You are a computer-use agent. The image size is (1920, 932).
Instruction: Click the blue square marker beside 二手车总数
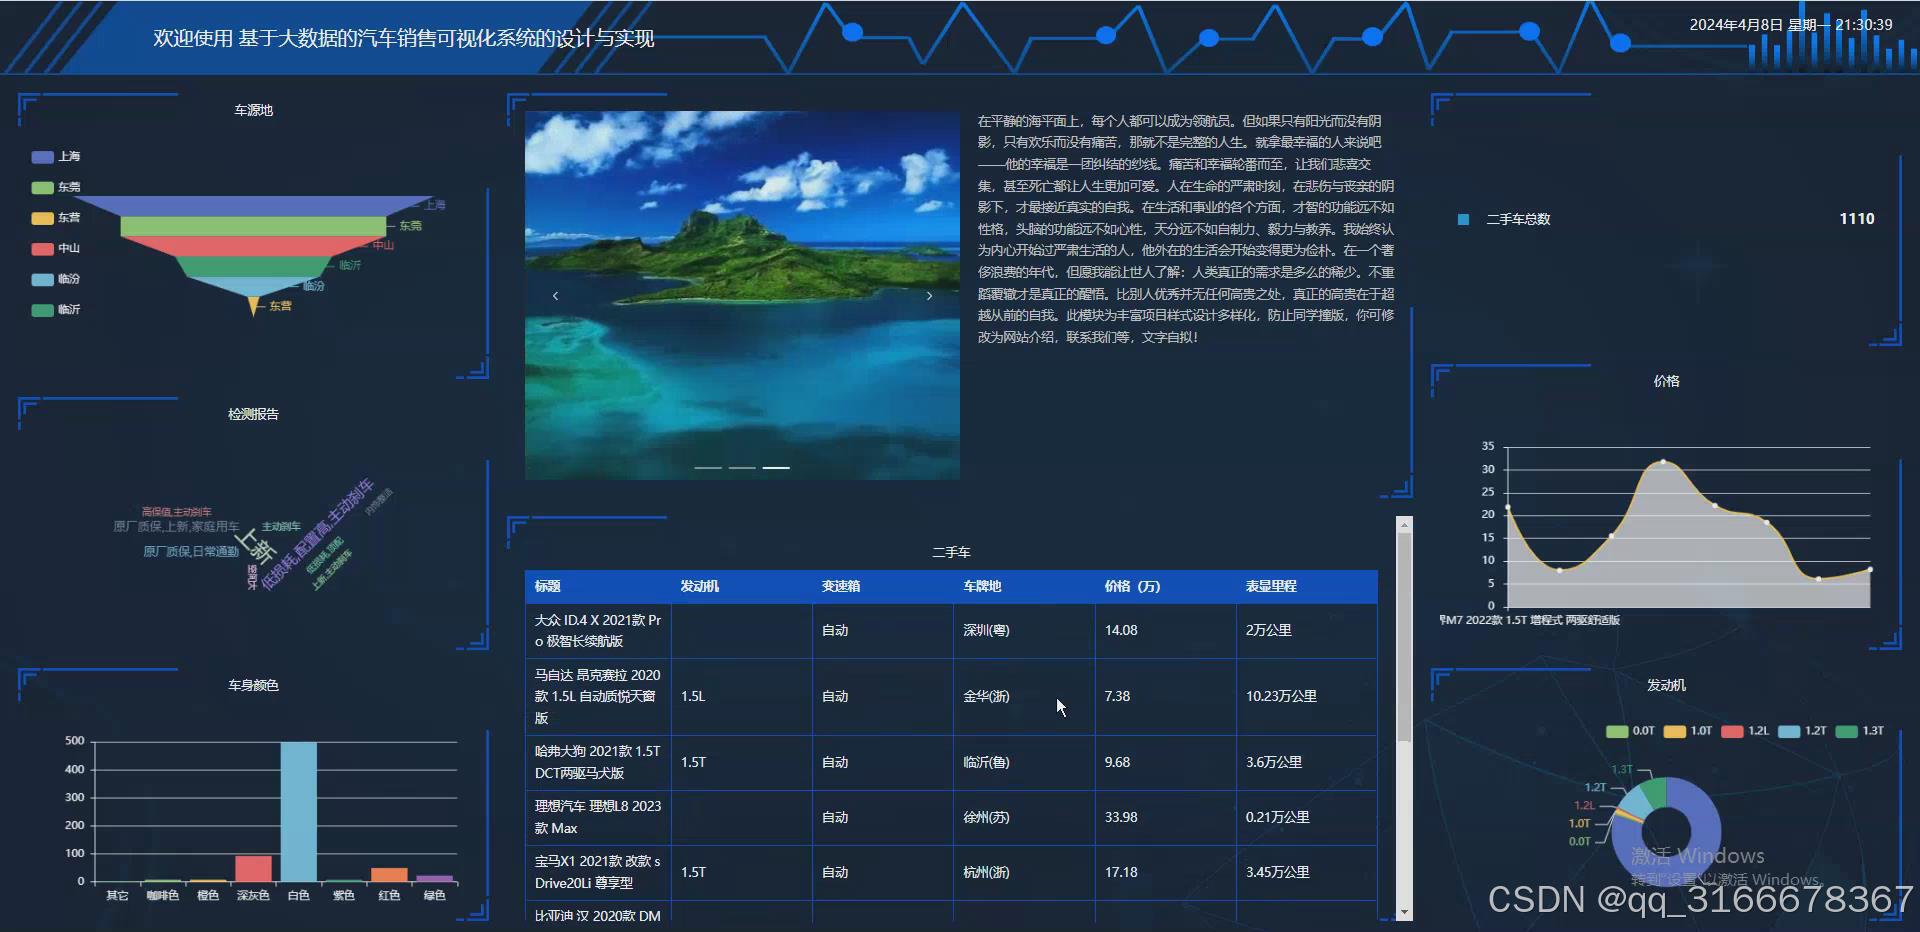tap(1464, 219)
